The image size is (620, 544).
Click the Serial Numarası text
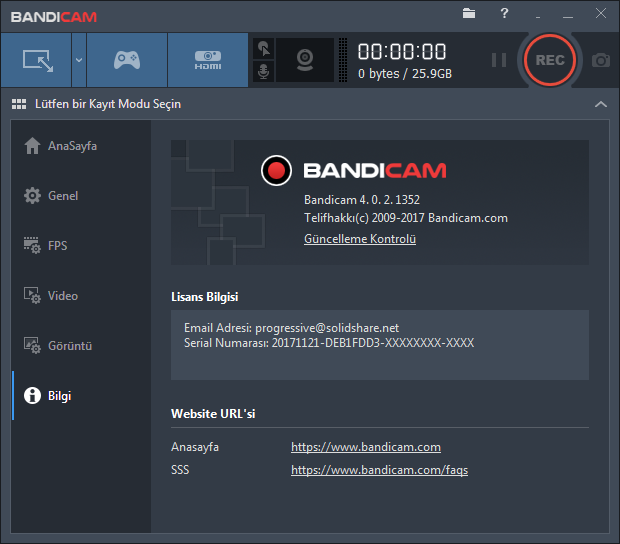[x=329, y=343]
